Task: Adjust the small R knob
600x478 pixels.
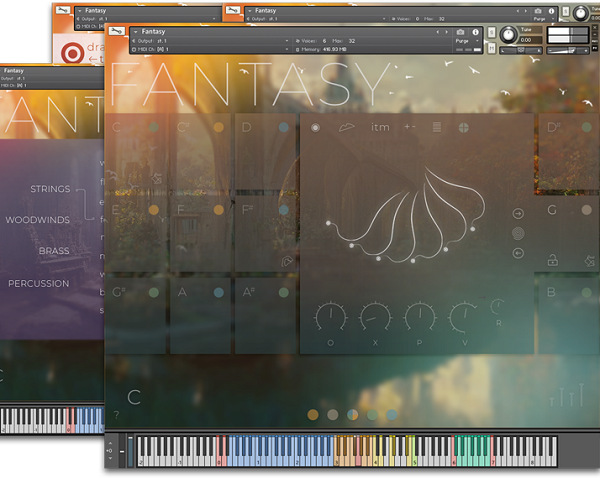Action: point(498,306)
